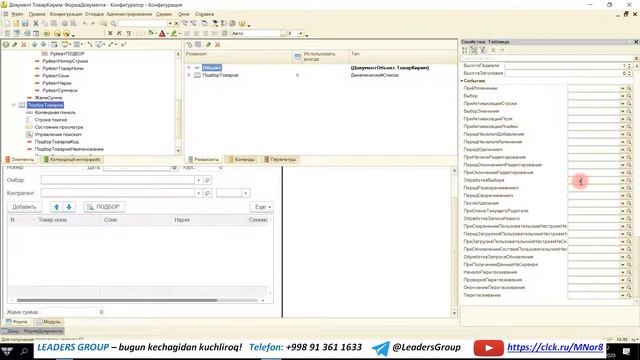Click magnifier icon next to Перетаскивание event

[629, 295]
